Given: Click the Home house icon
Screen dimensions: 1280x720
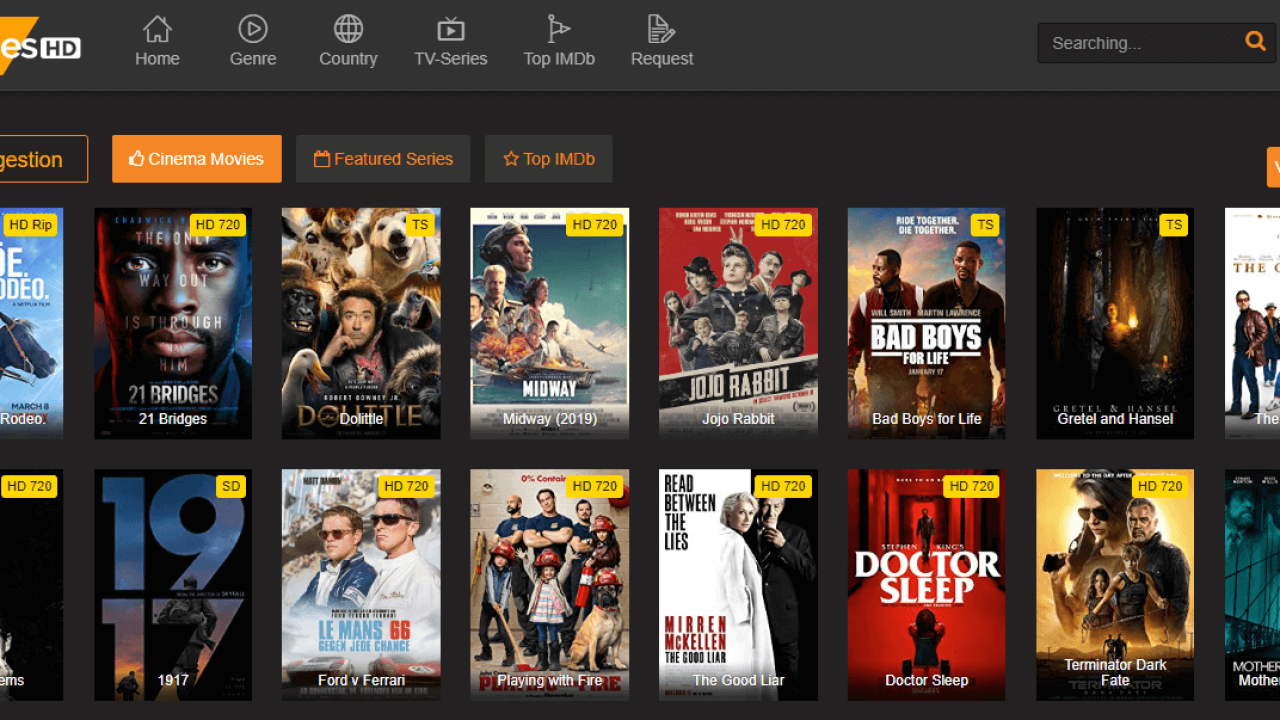Looking at the screenshot, I should pyautogui.click(x=157, y=29).
